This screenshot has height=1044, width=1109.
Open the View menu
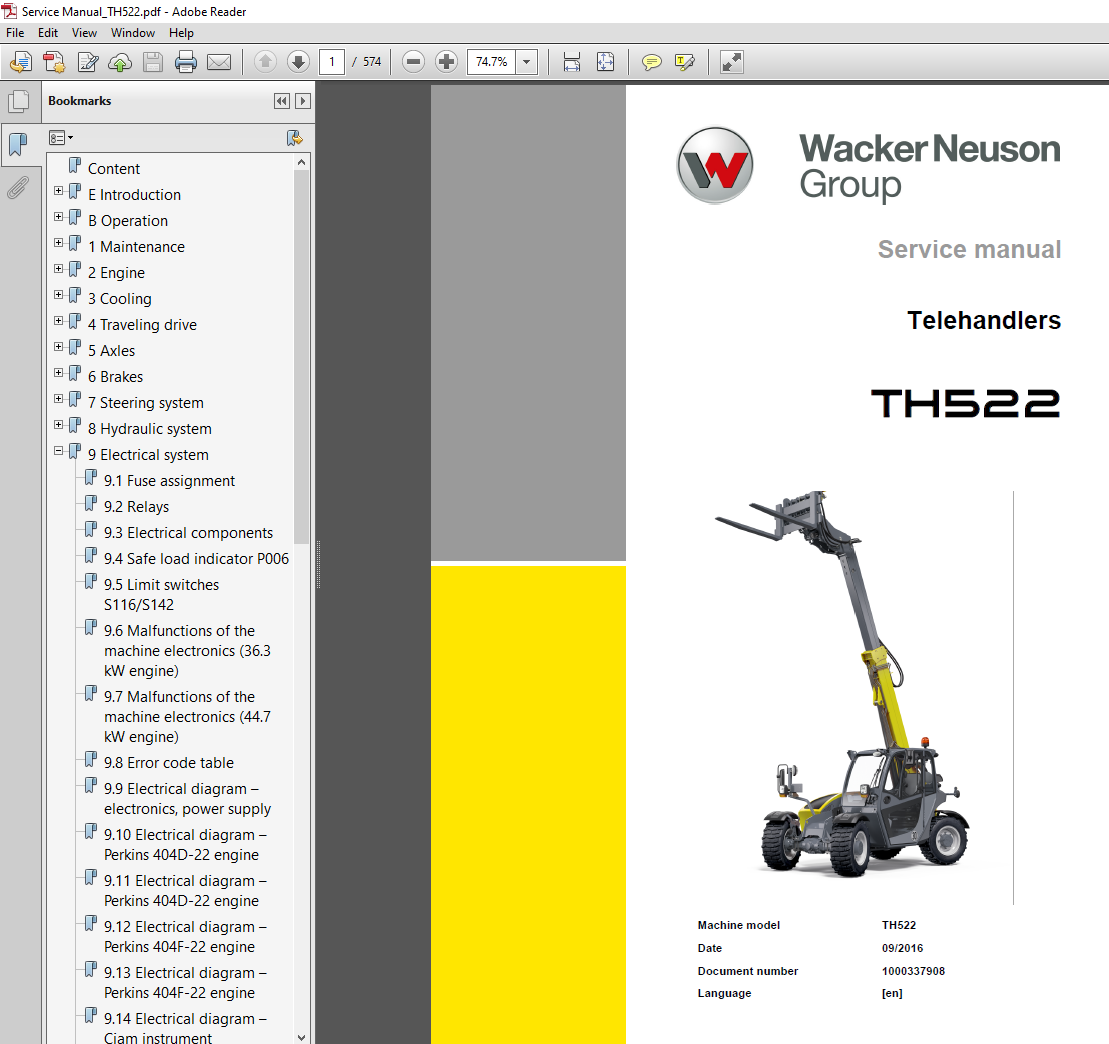point(85,33)
